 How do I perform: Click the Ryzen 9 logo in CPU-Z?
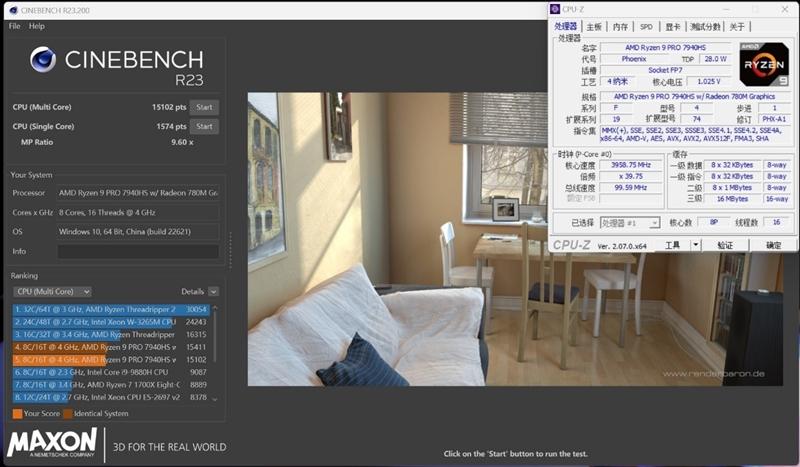pos(764,64)
